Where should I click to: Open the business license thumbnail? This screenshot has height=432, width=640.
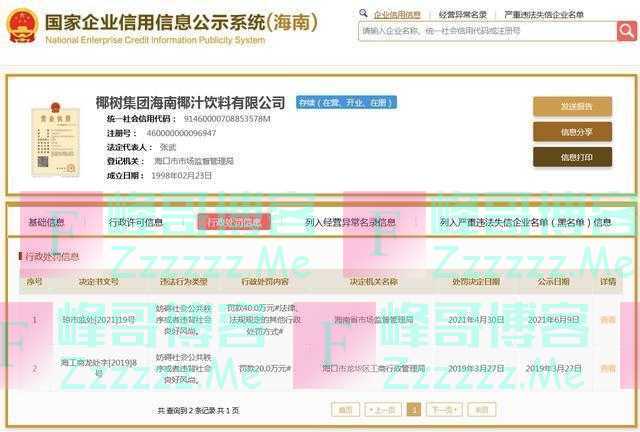pos(56,140)
